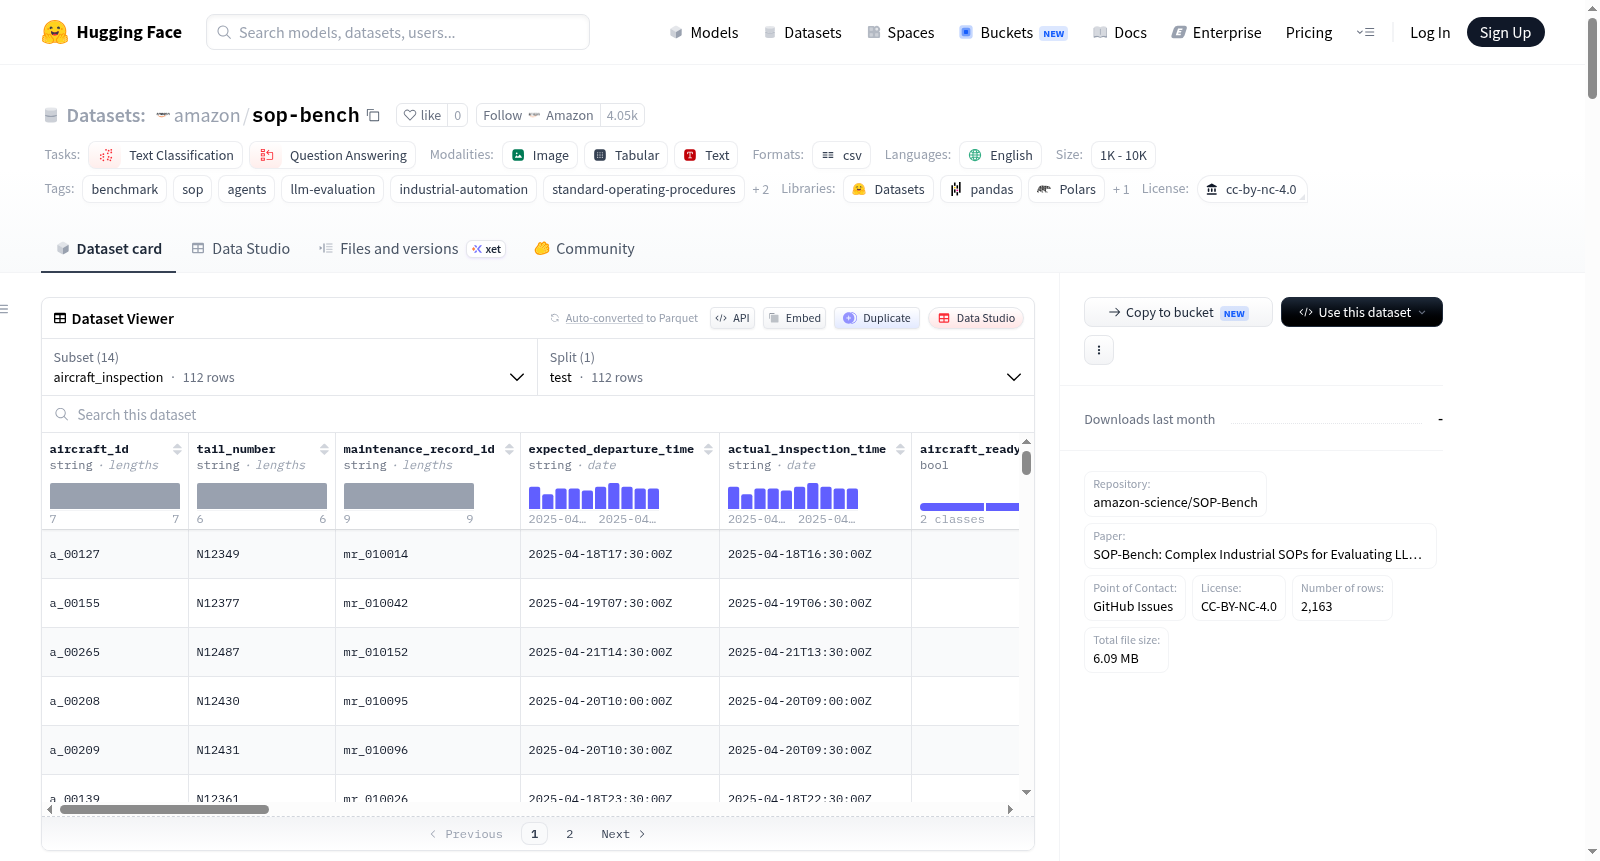Click the Sign Up button

pyautogui.click(x=1505, y=32)
